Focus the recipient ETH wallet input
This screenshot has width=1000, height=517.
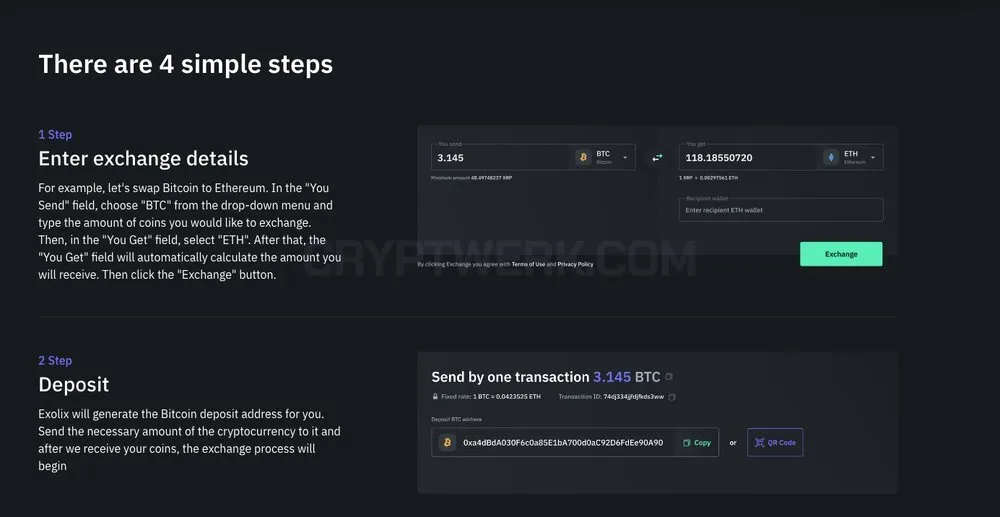click(781, 210)
